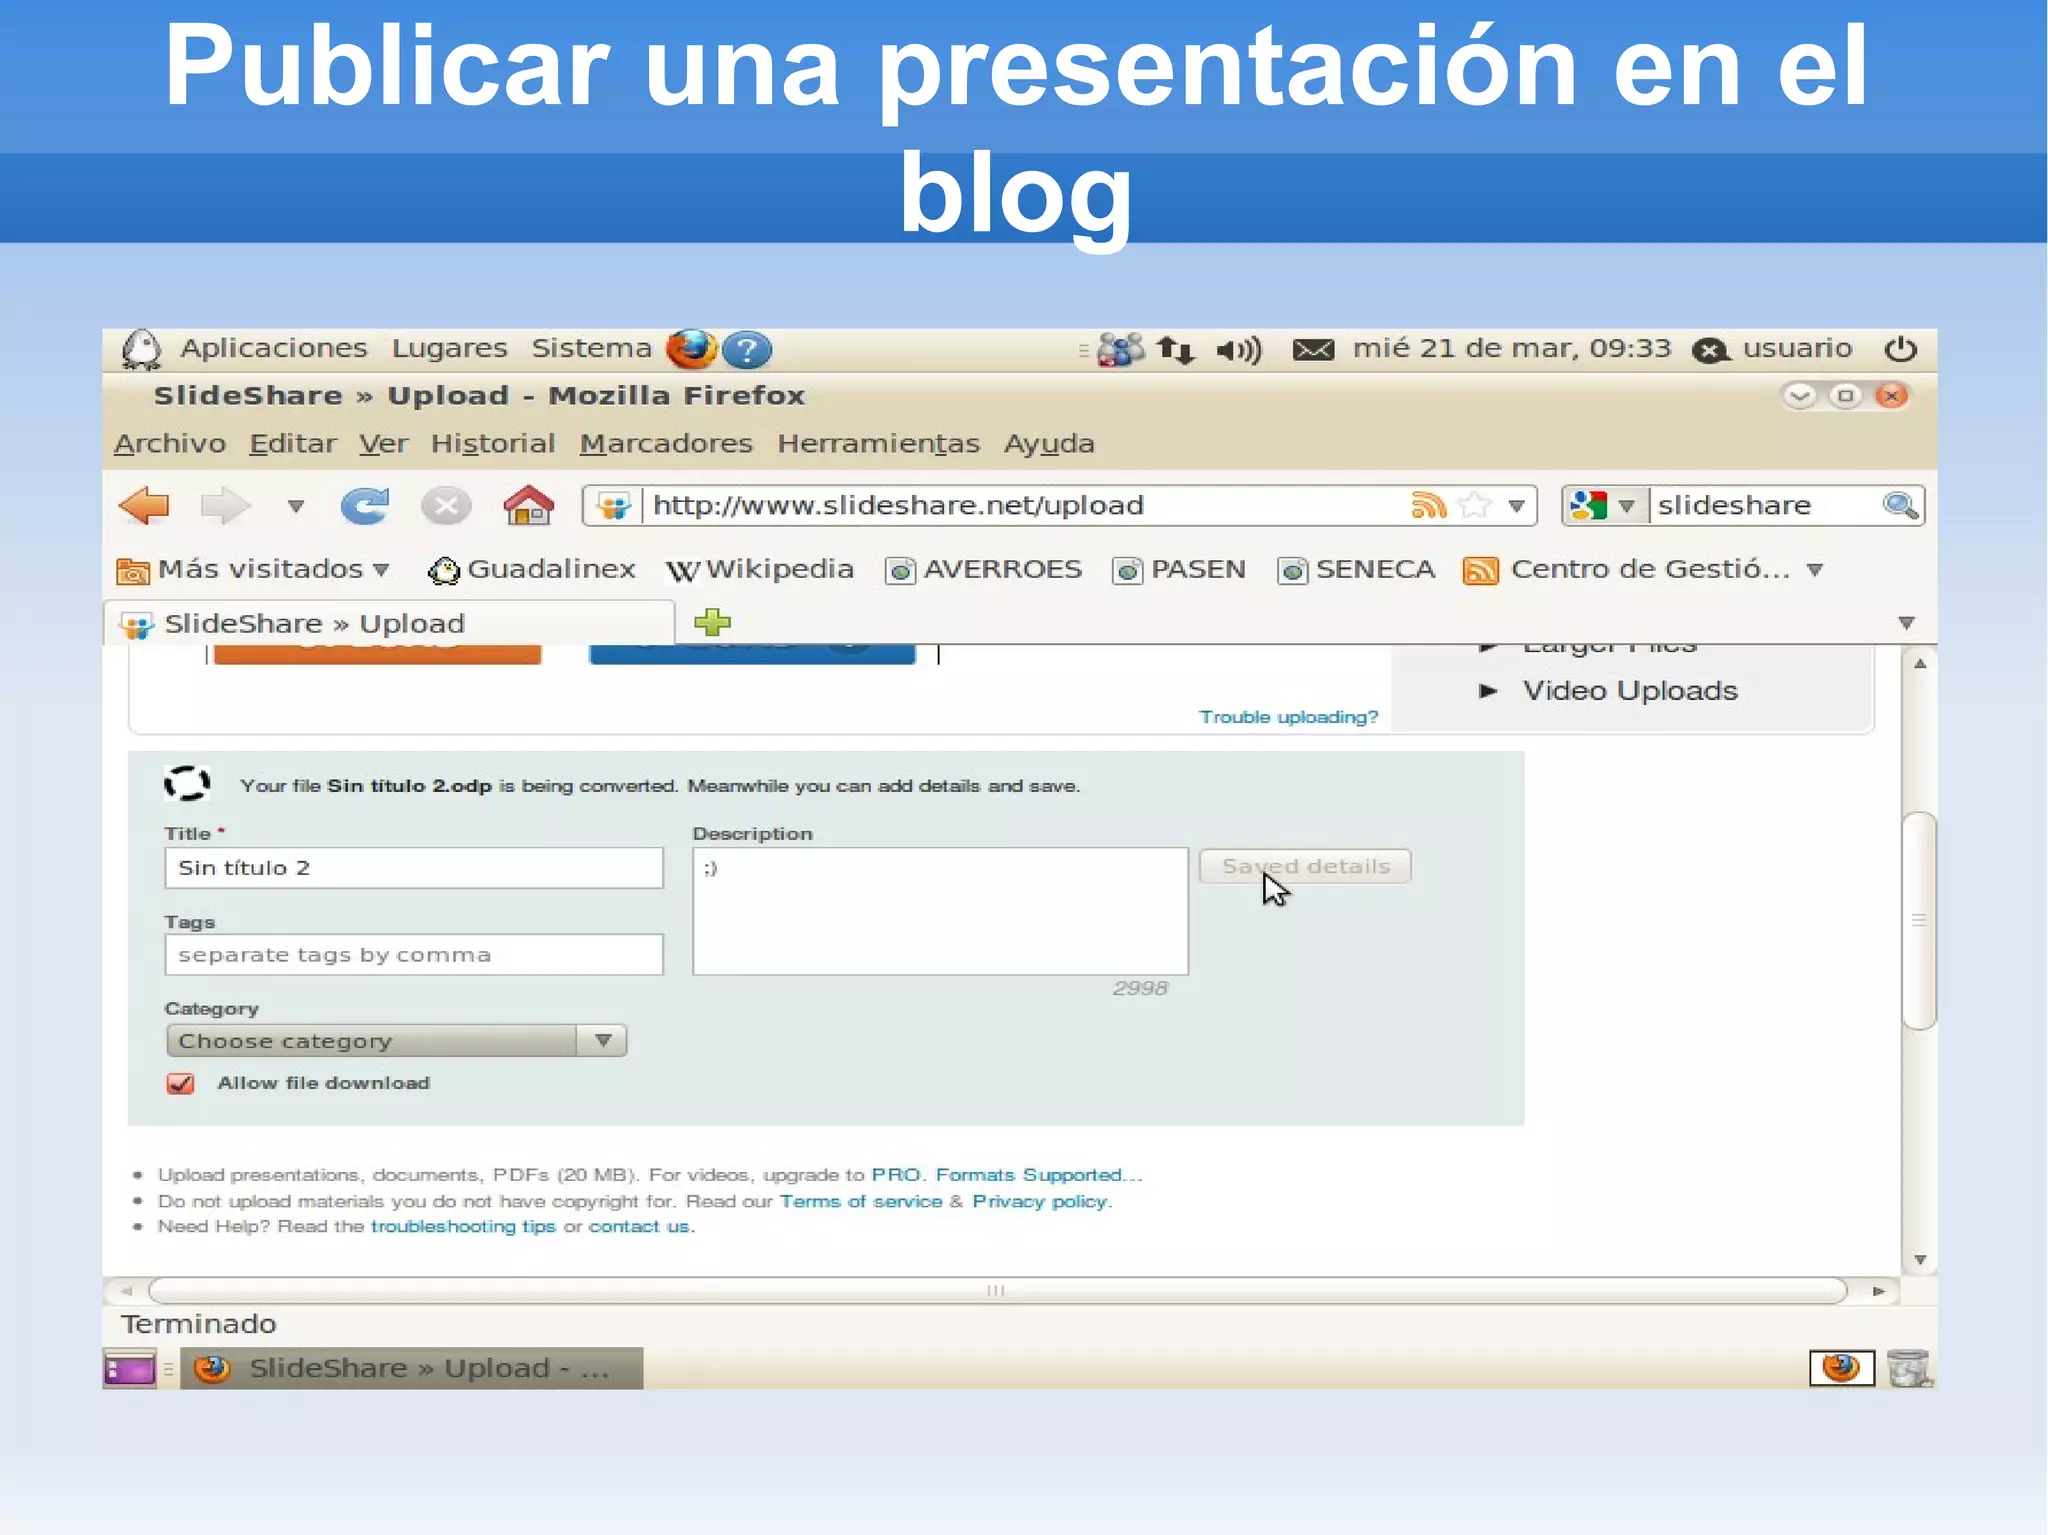Open the Marcadores menu

tap(666, 444)
